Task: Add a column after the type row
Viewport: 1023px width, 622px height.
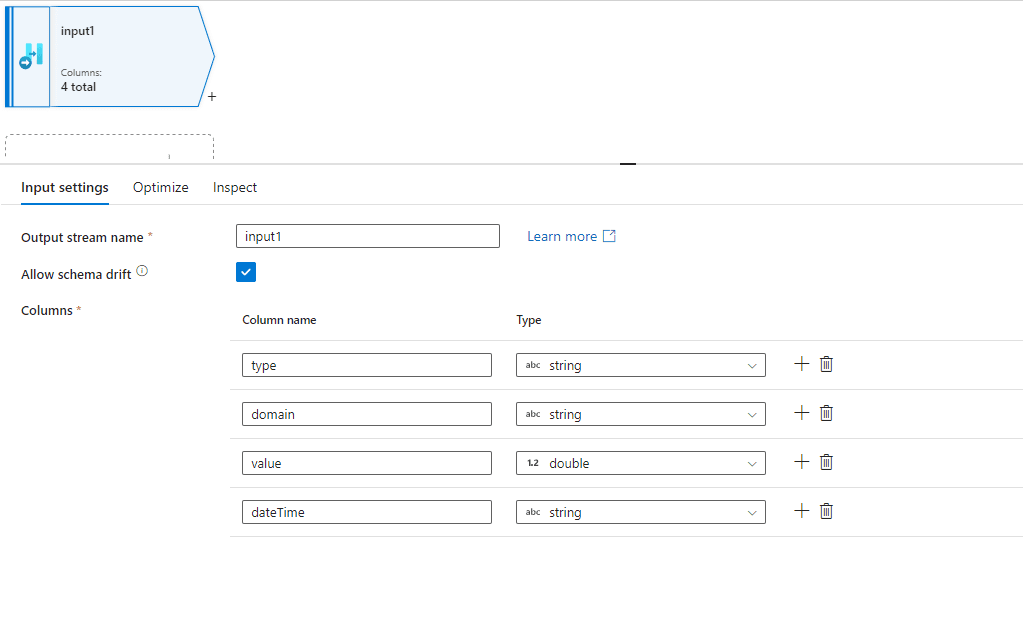Action: [801, 364]
